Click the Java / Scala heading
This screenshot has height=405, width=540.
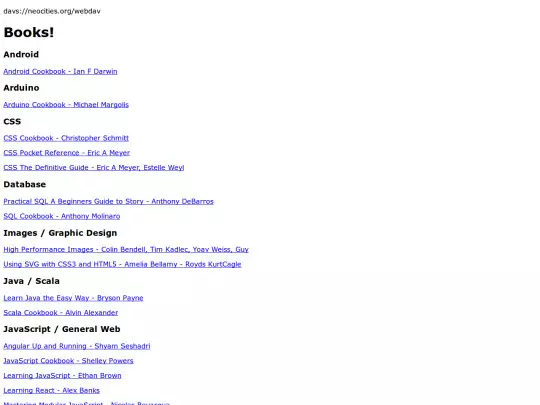tap(31, 281)
